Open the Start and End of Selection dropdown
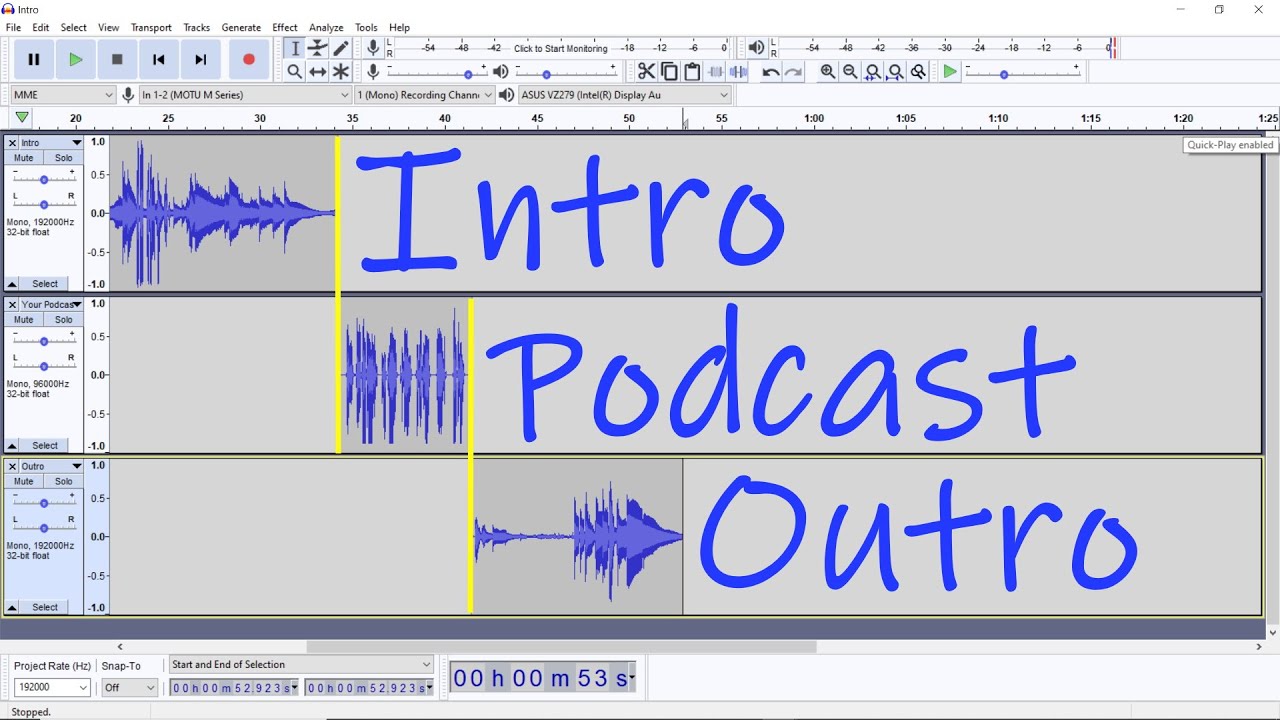1280x720 pixels. [301, 664]
